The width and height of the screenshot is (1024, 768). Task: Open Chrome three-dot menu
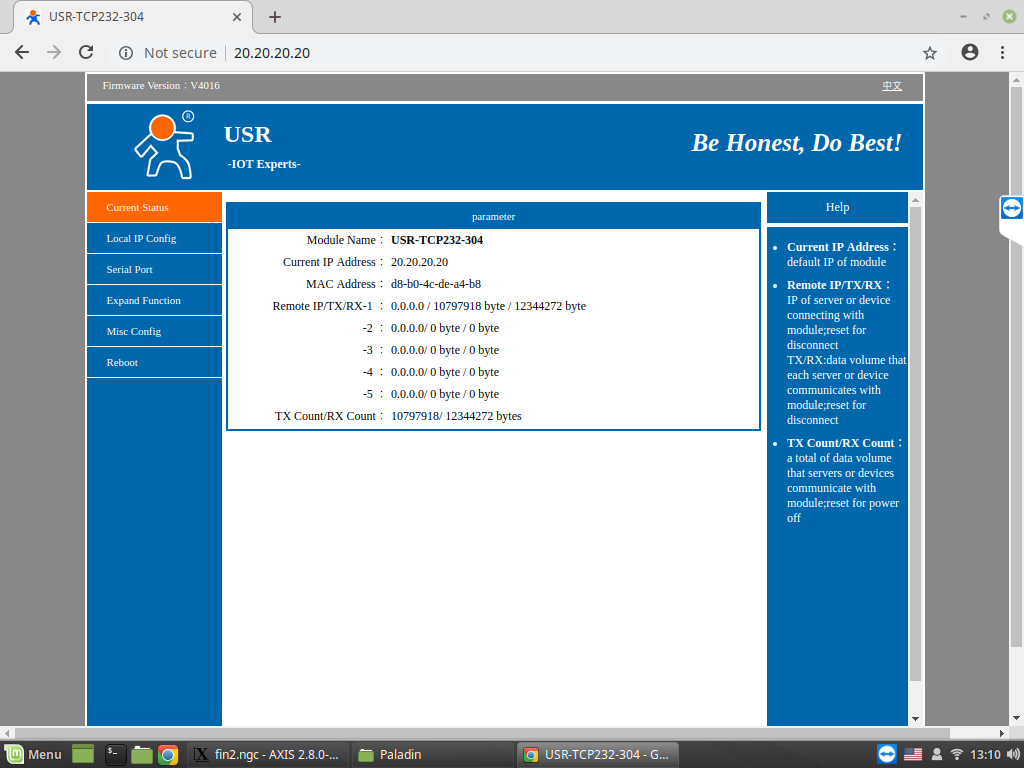click(1002, 52)
